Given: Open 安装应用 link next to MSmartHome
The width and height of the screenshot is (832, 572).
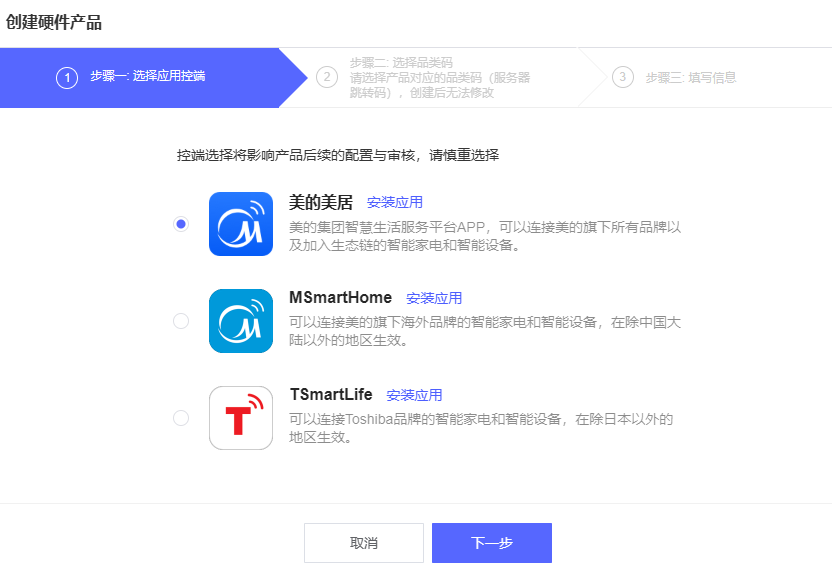Looking at the screenshot, I should tap(434, 298).
